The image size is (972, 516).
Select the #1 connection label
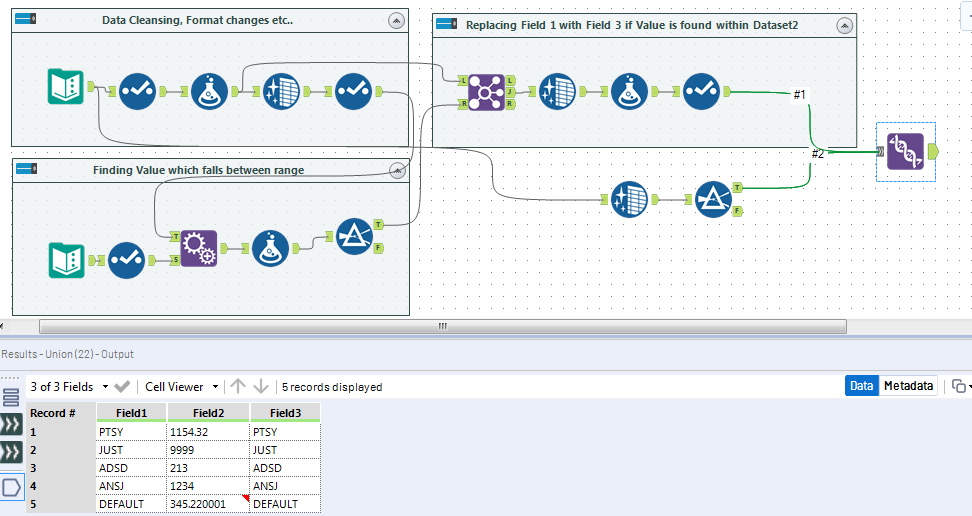[800, 94]
